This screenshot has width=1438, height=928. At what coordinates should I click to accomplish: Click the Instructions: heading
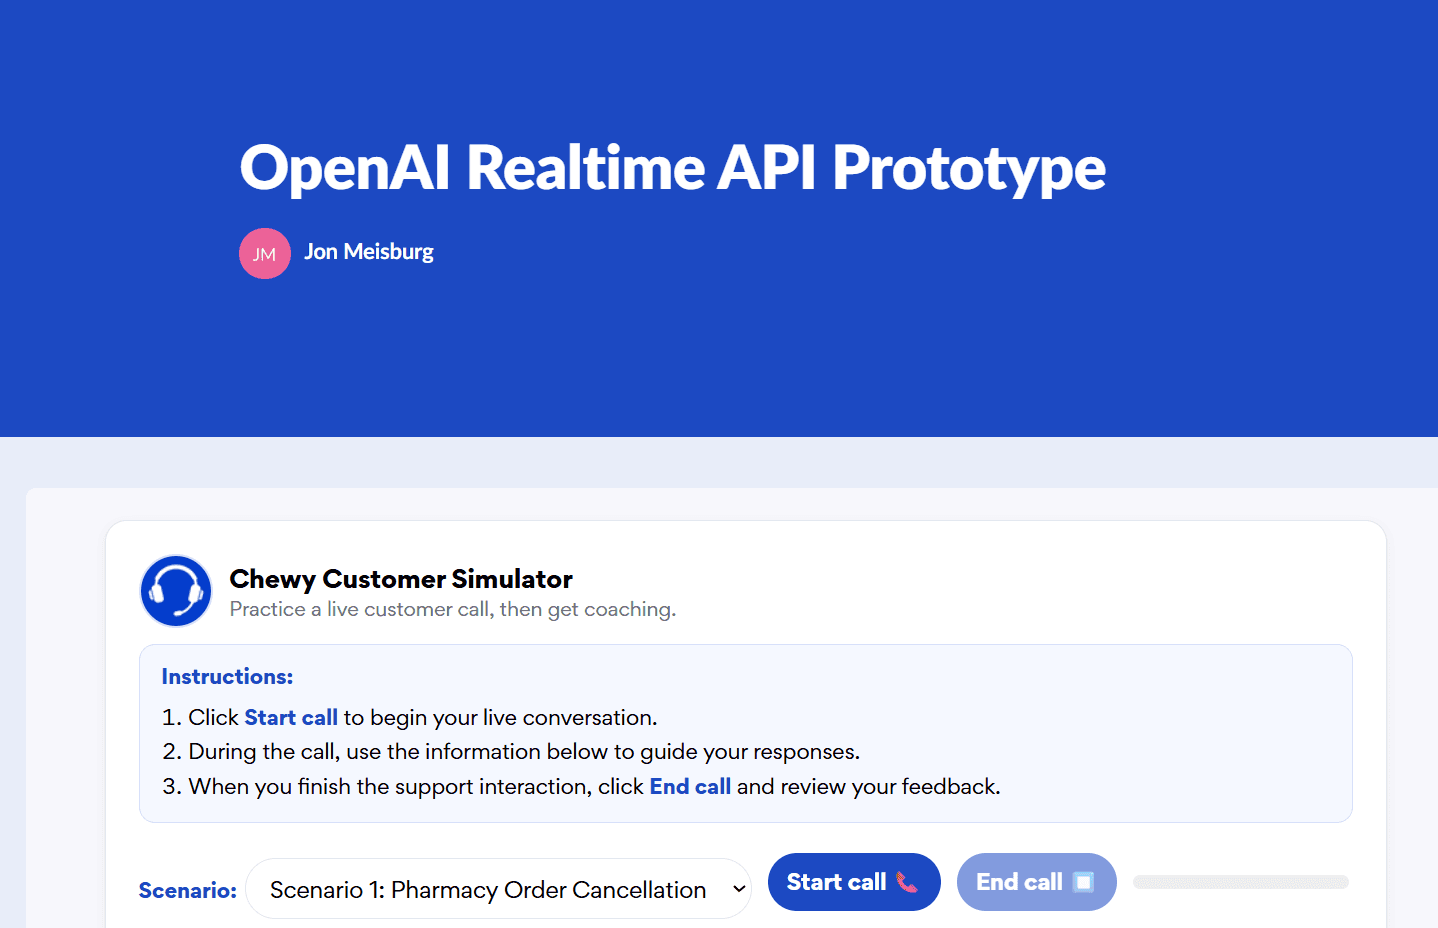(x=227, y=677)
